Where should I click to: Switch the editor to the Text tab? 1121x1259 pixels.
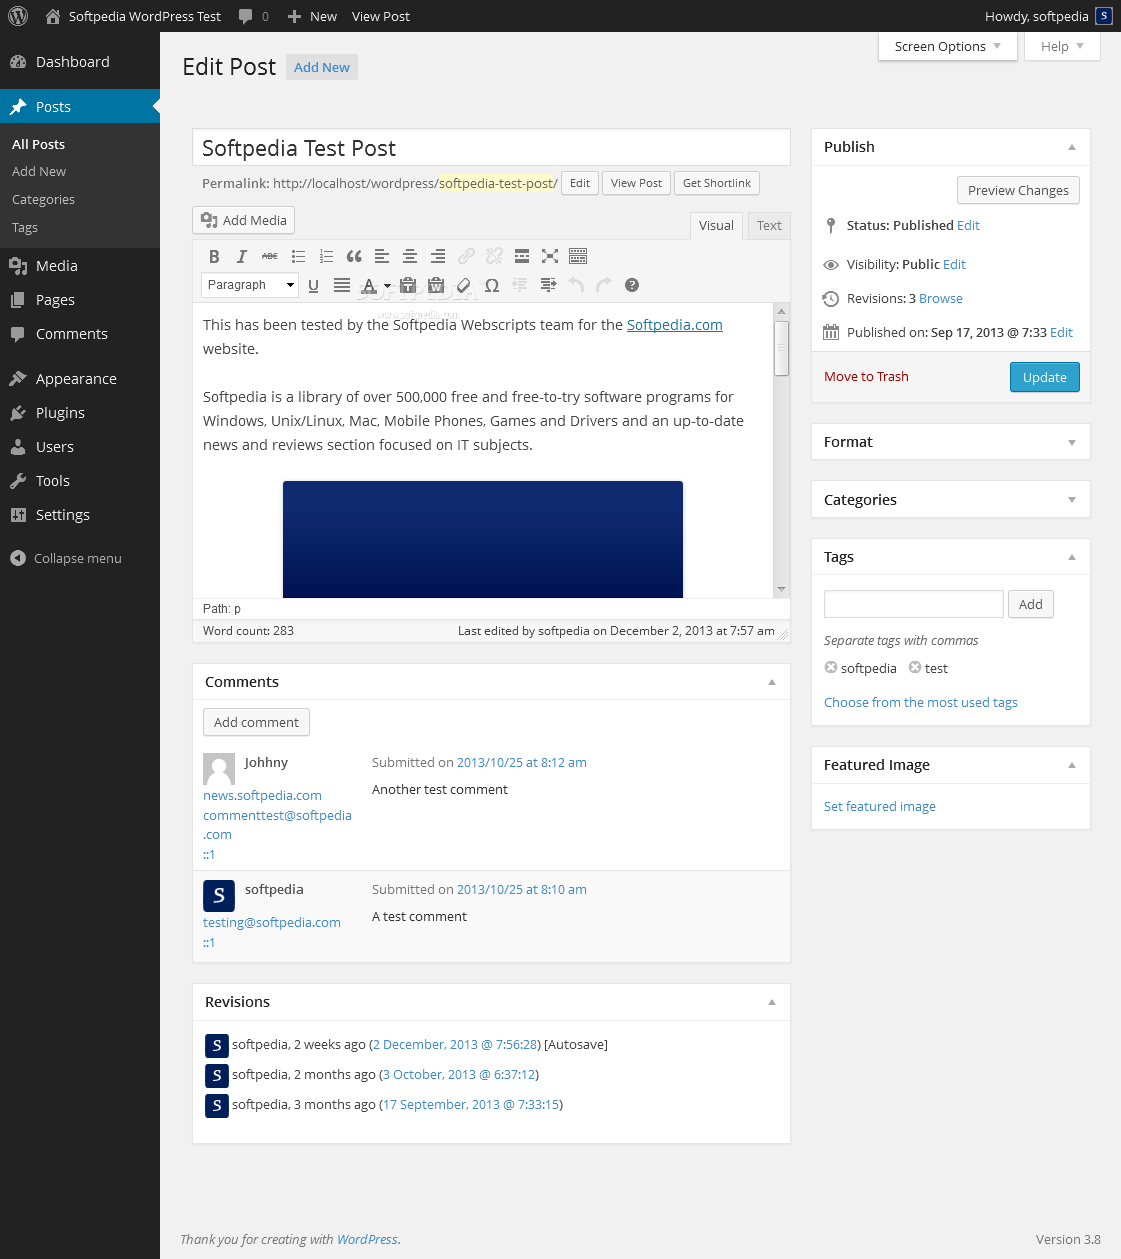click(x=769, y=226)
